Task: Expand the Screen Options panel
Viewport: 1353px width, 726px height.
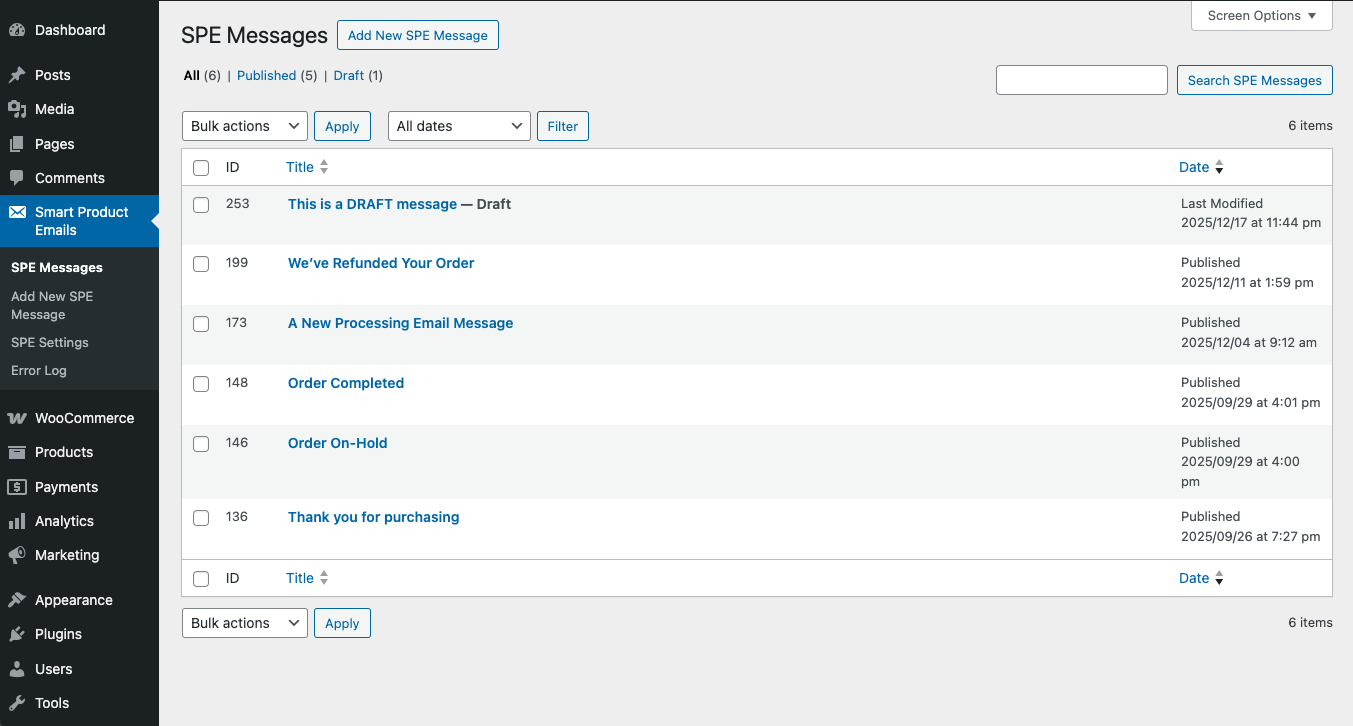Action: coord(1261,16)
